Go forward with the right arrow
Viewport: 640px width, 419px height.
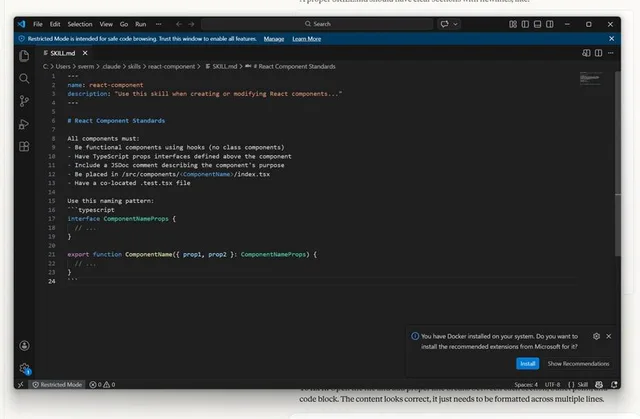[x=191, y=24]
